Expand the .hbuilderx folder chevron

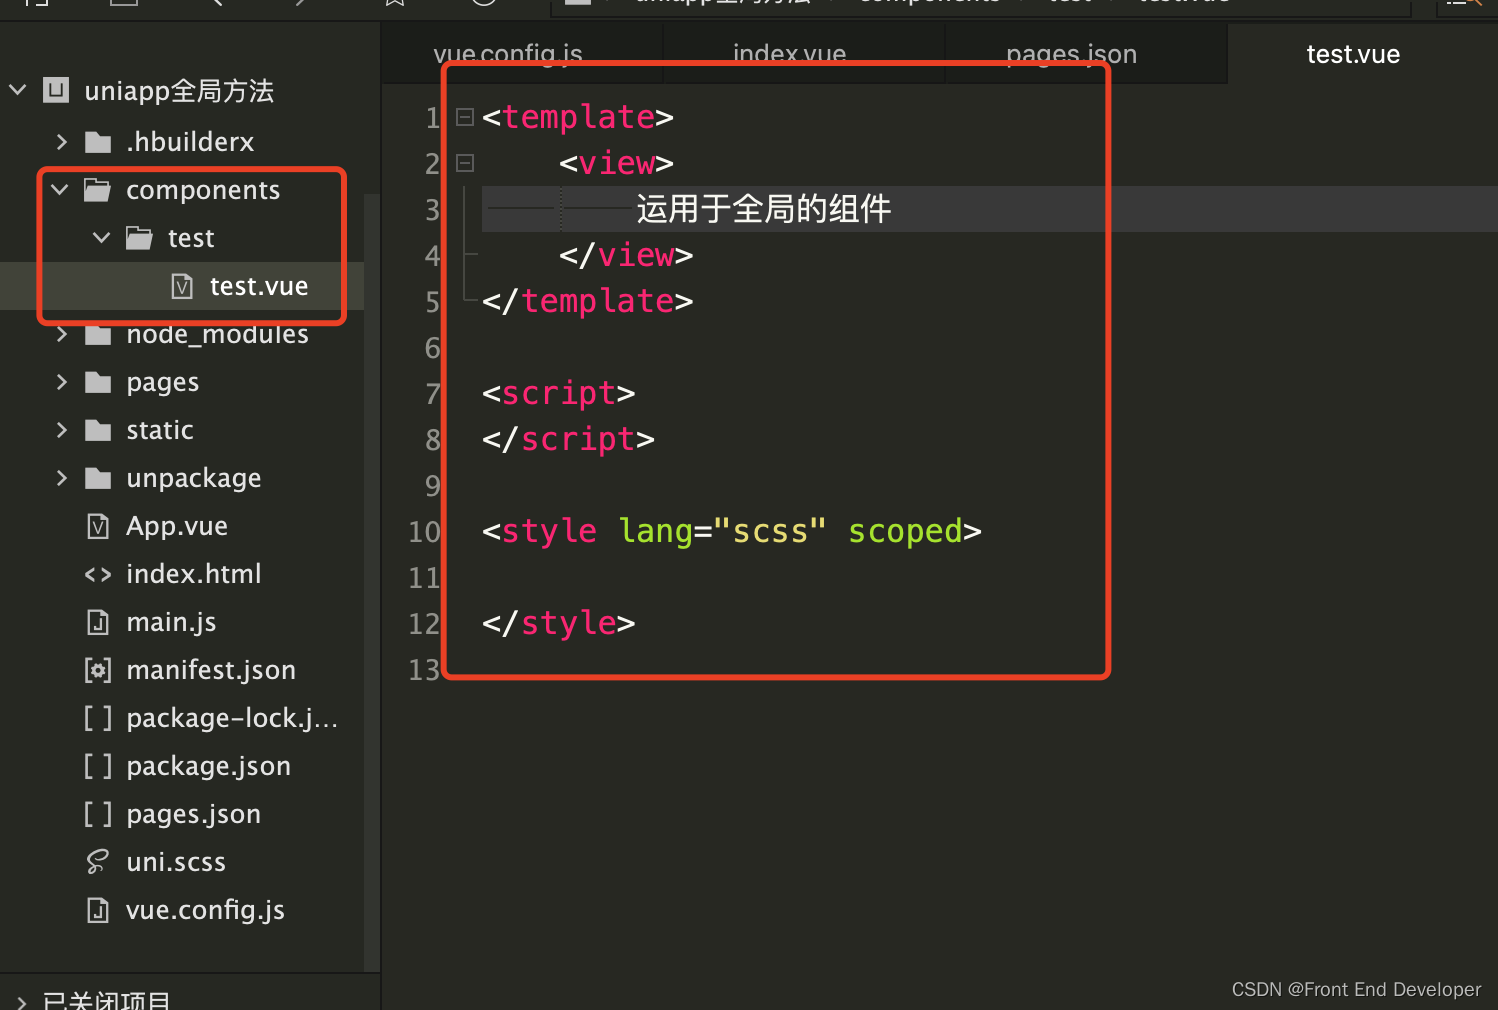[x=62, y=142]
